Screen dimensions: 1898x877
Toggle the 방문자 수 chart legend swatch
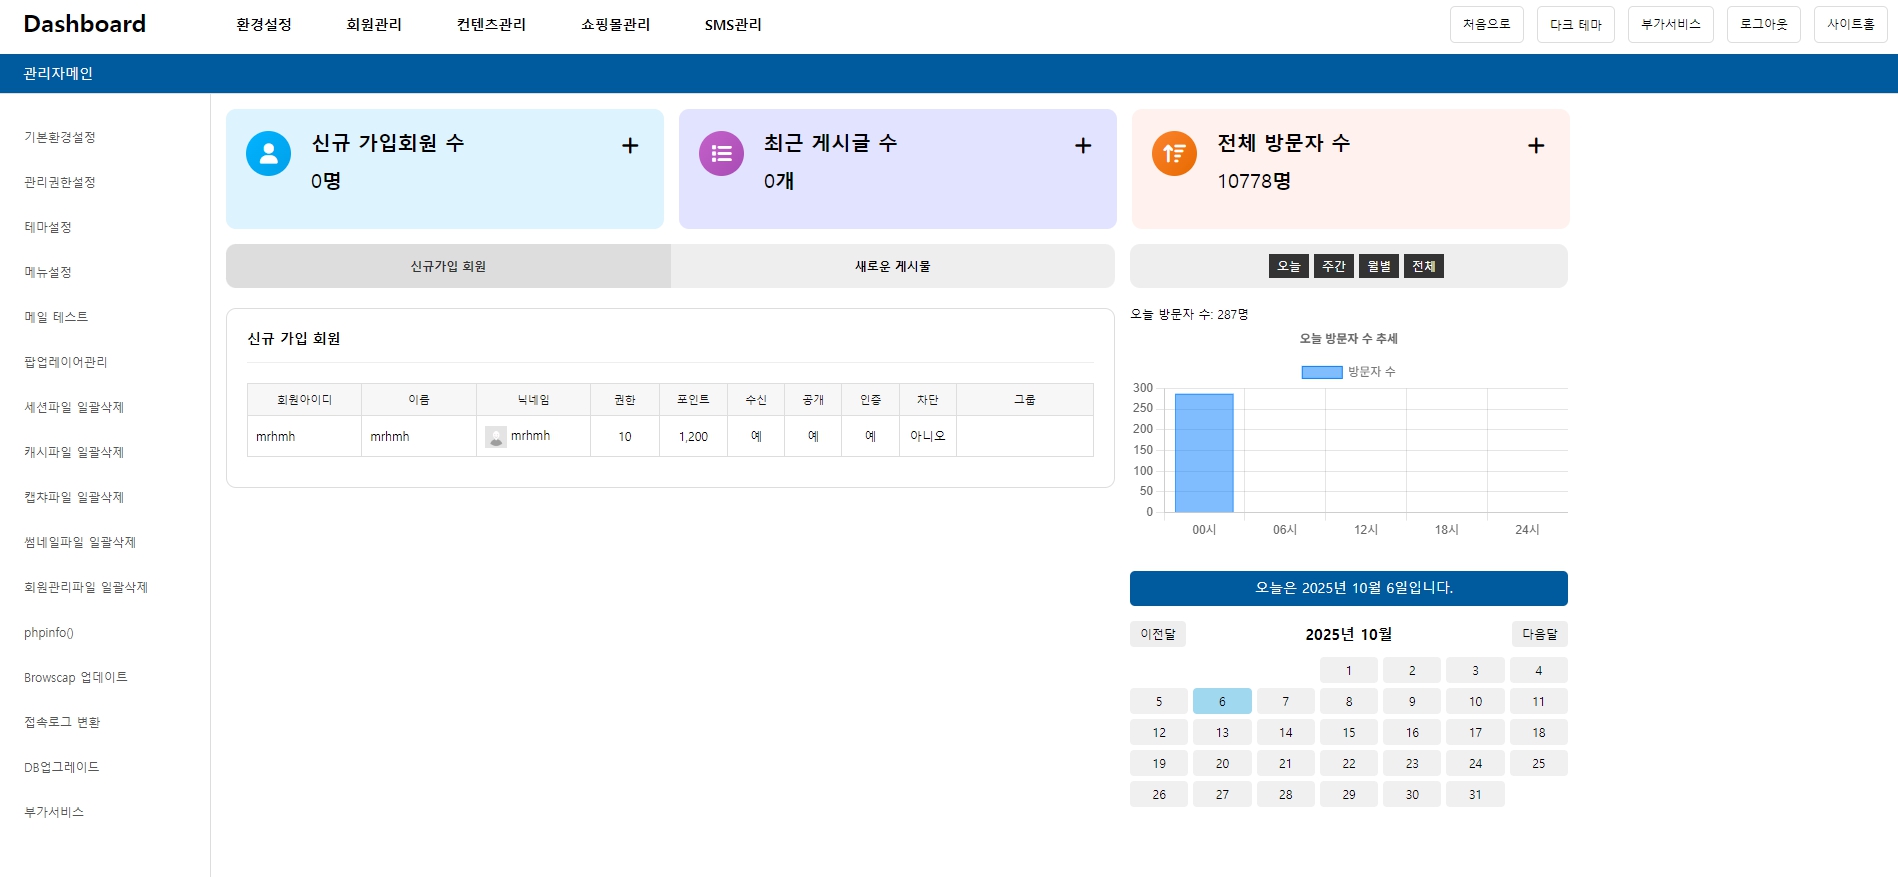click(x=1321, y=372)
